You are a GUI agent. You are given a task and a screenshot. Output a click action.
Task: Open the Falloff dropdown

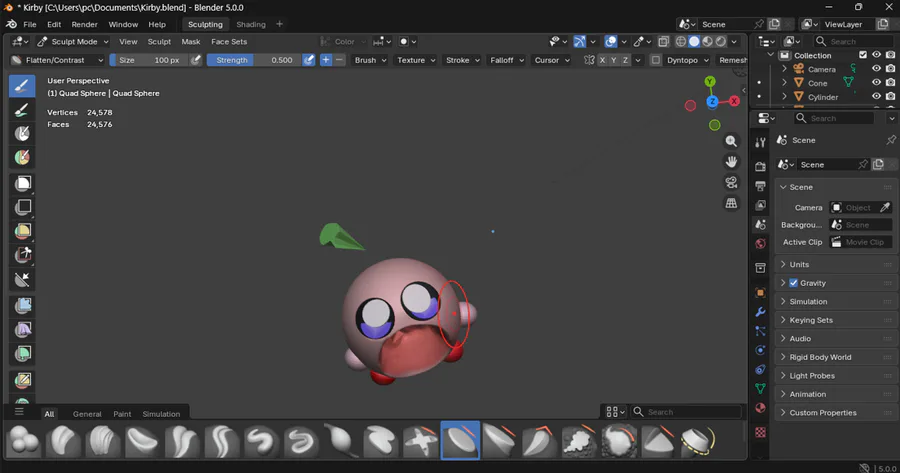pyautogui.click(x=507, y=60)
